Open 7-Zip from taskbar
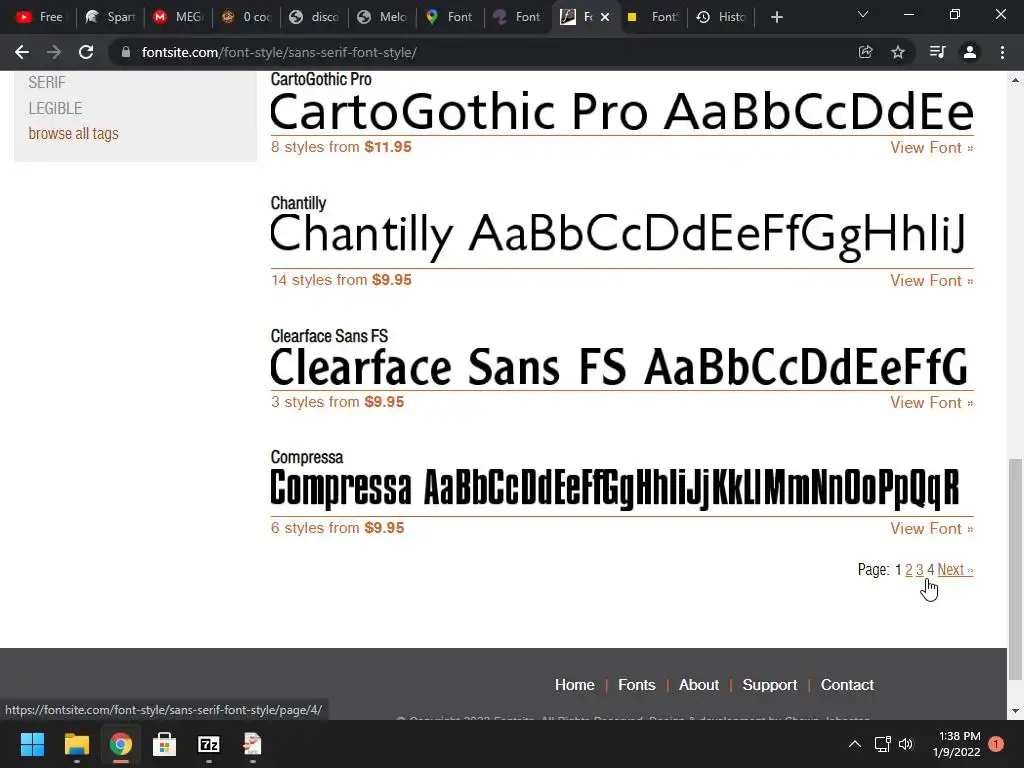 pos(209,744)
